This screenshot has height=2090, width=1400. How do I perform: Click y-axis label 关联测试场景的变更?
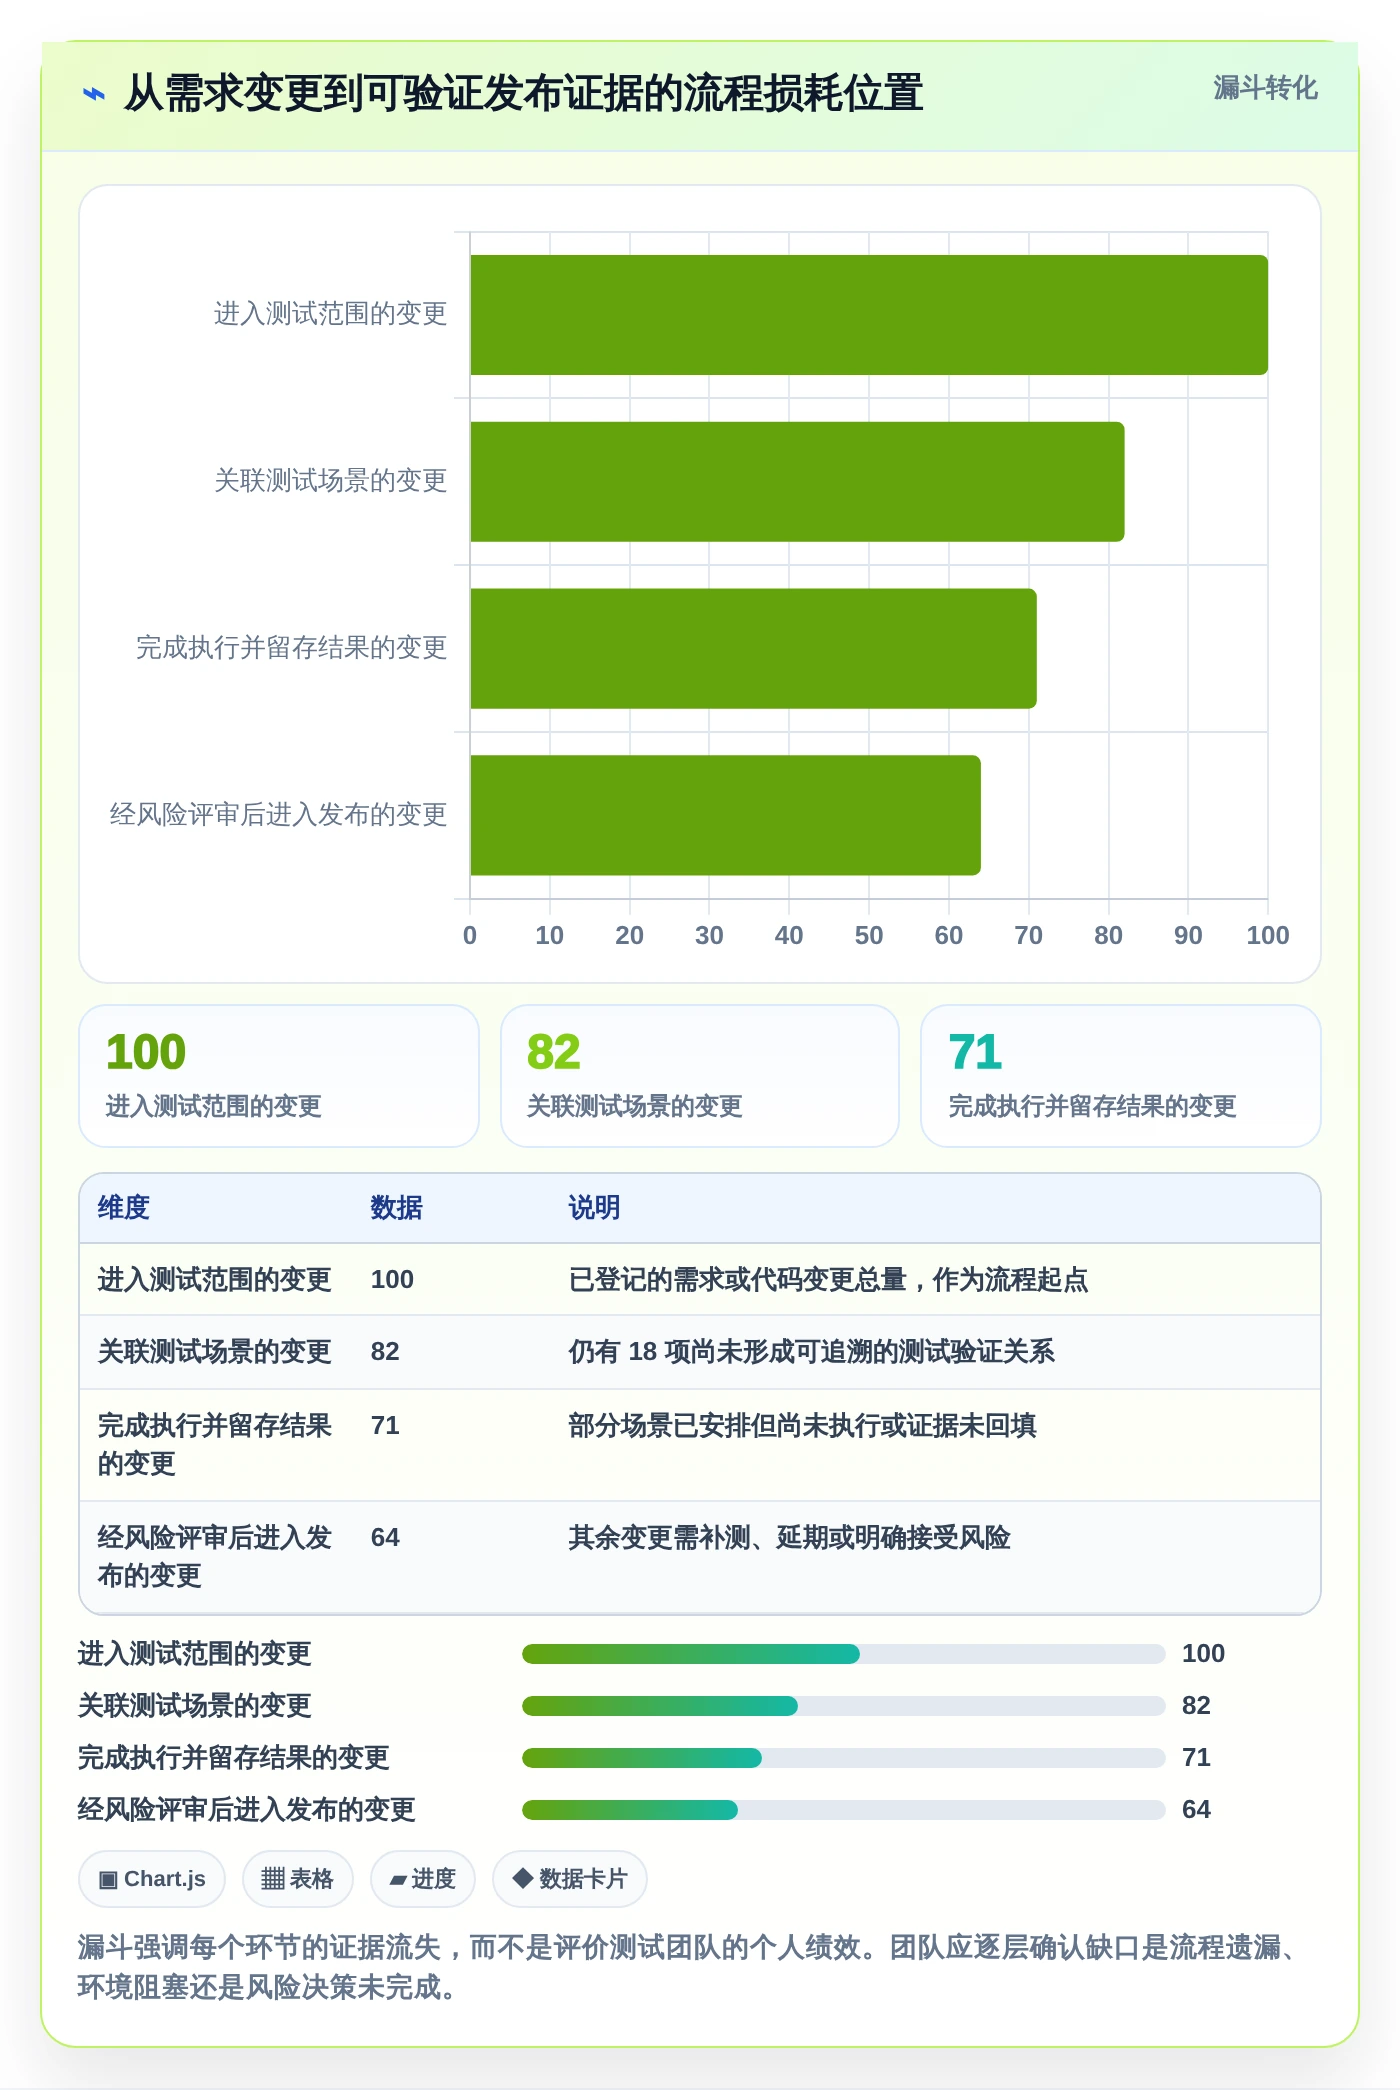click(330, 481)
